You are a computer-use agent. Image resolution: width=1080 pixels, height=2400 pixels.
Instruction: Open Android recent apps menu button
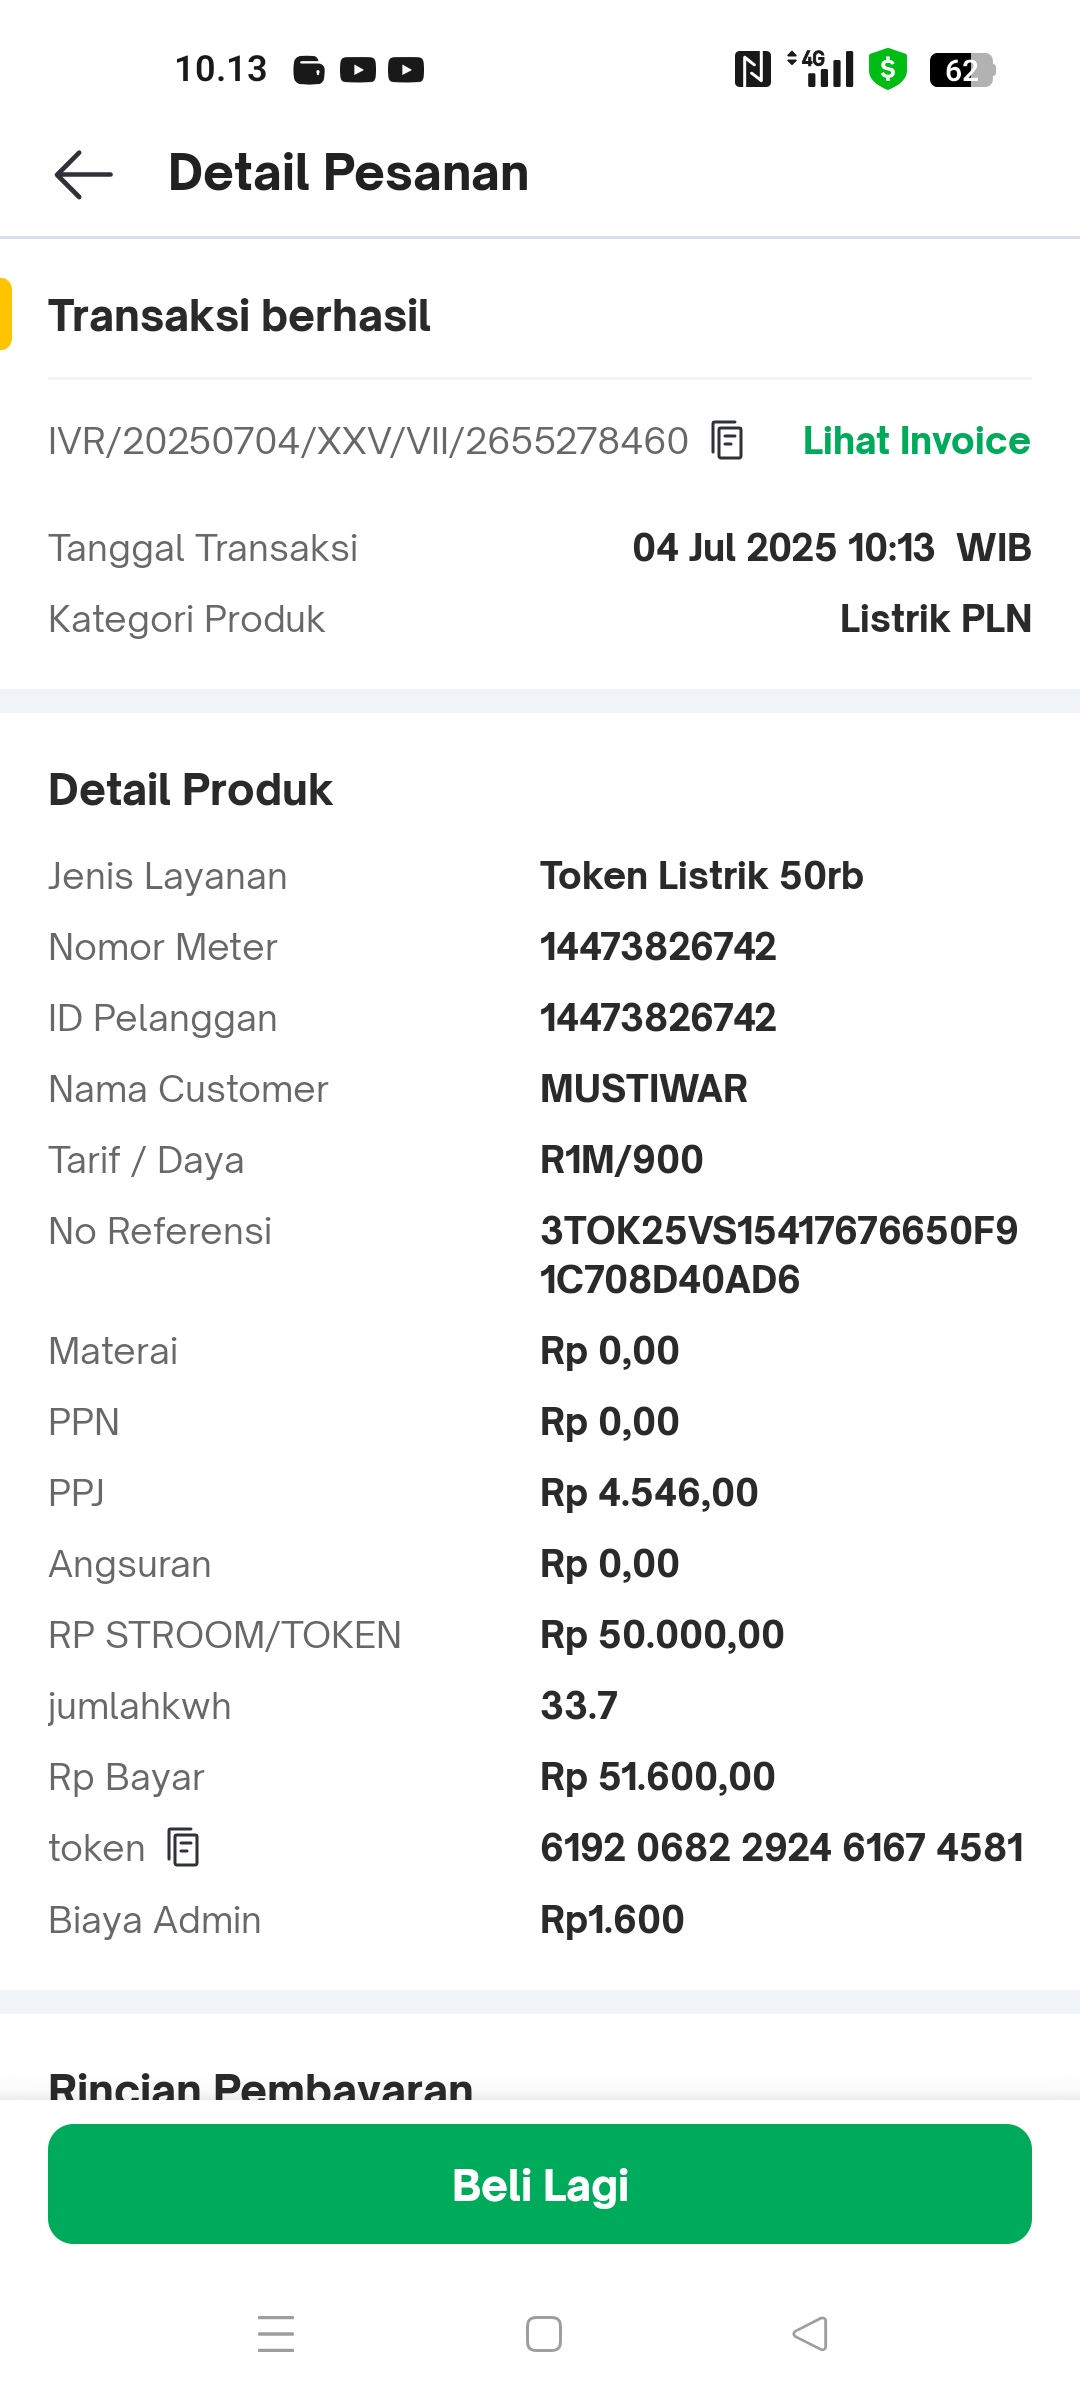(x=276, y=2334)
